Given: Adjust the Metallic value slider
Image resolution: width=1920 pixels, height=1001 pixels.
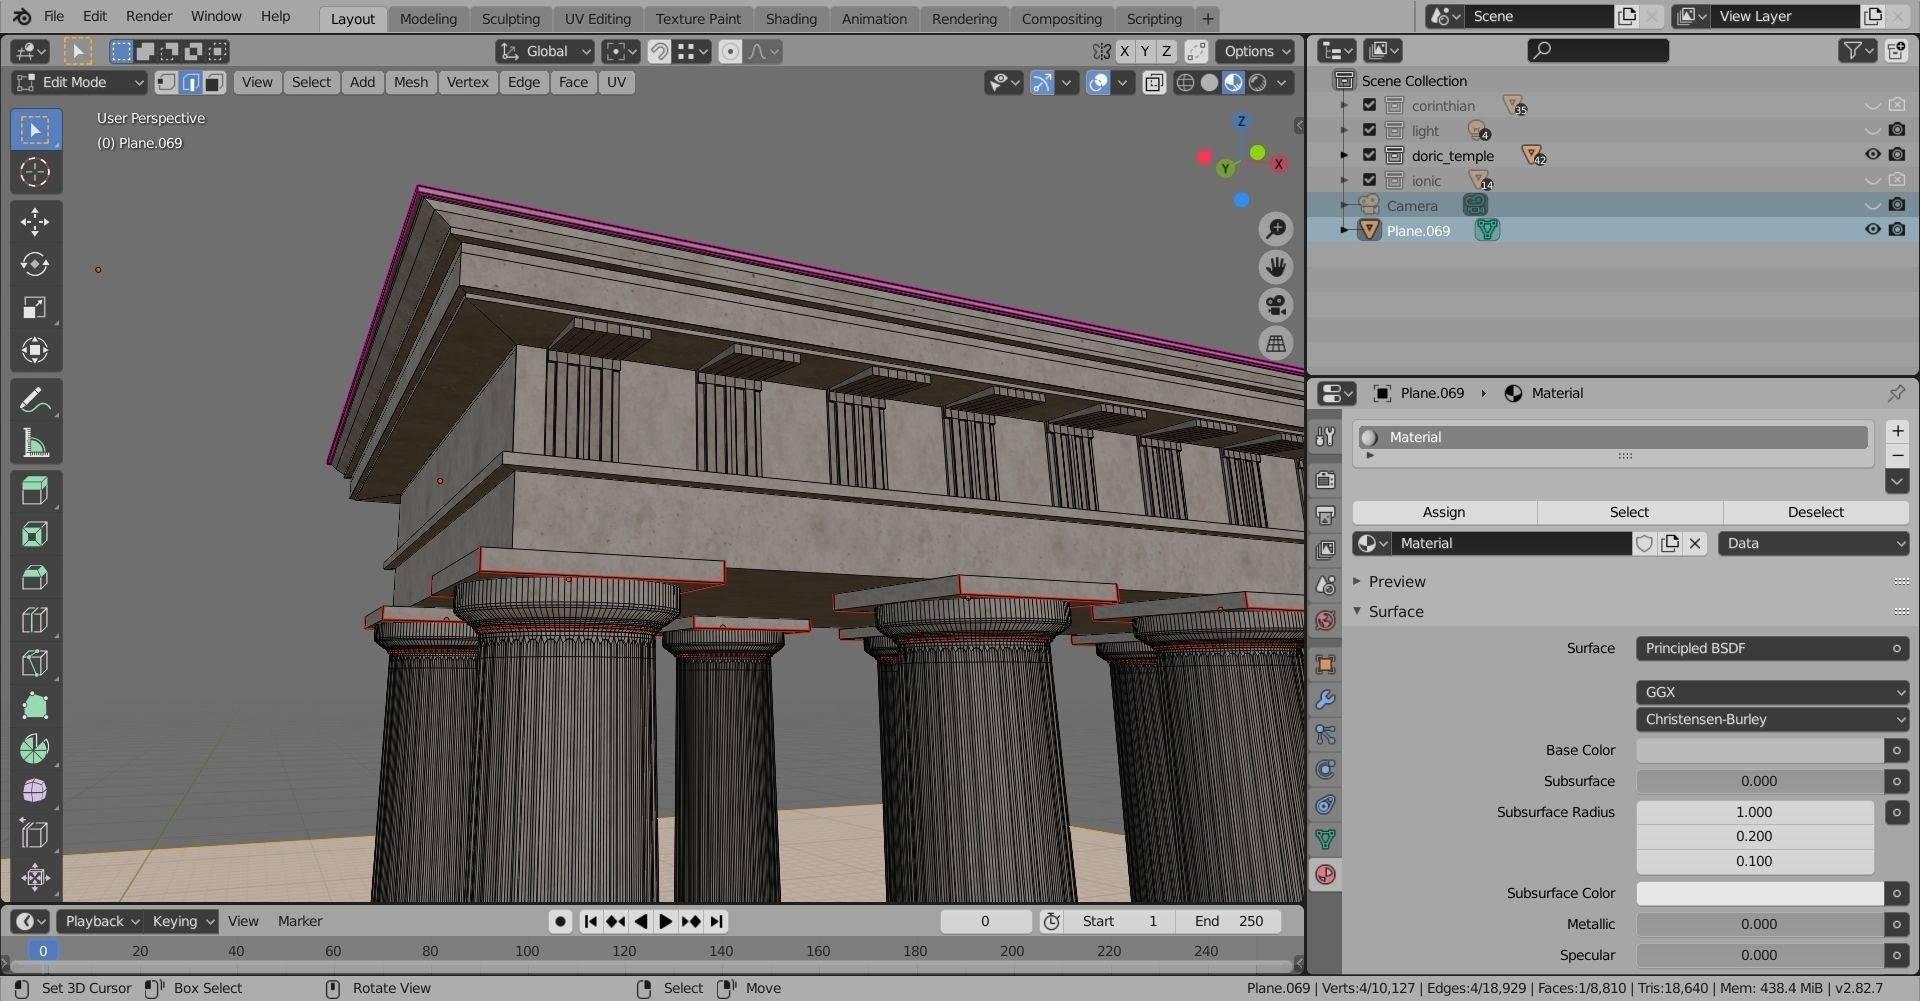Looking at the screenshot, I should coord(1760,924).
